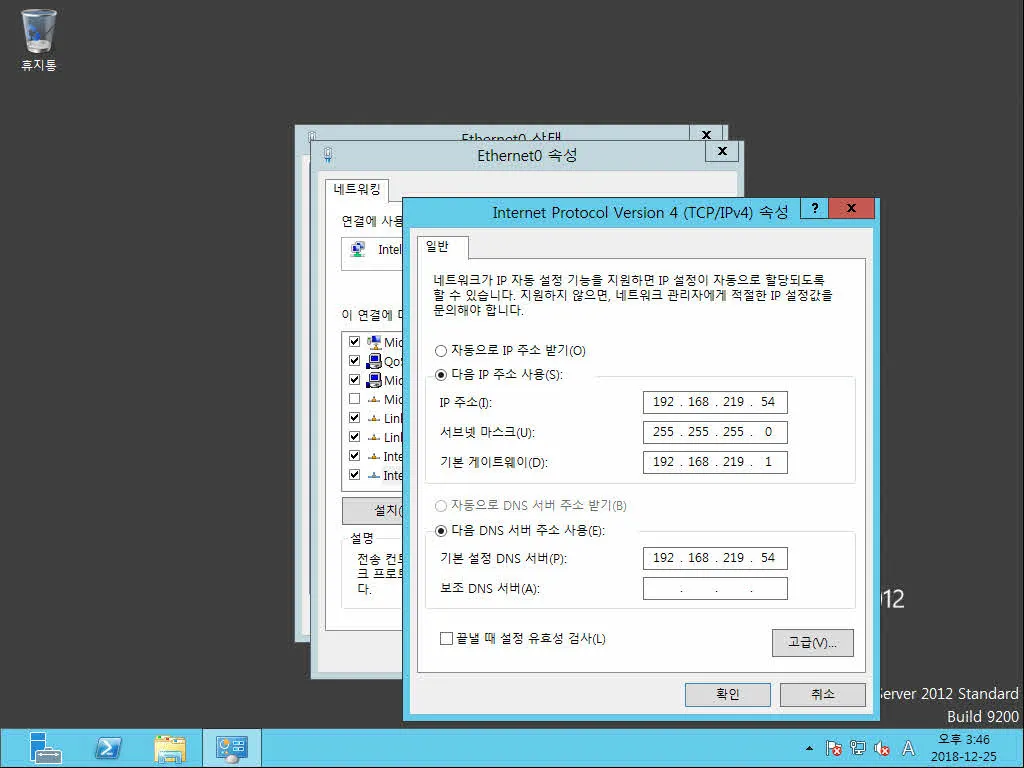Click the 보조 DNS 서버 input field
Screen dimensions: 1024x768
coord(714,588)
